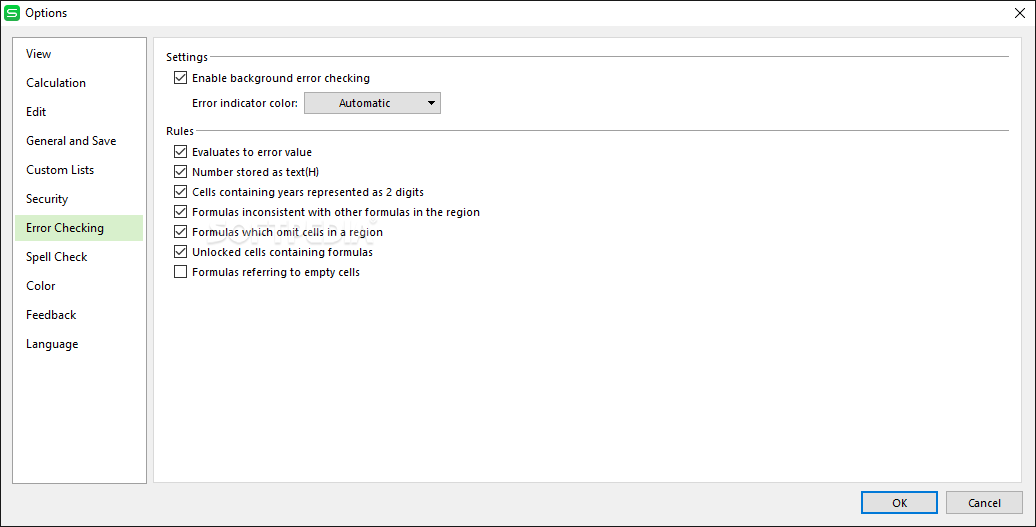Image resolution: width=1036 pixels, height=527 pixels.
Task: Select Language in the sidebar
Action: [79, 344]
